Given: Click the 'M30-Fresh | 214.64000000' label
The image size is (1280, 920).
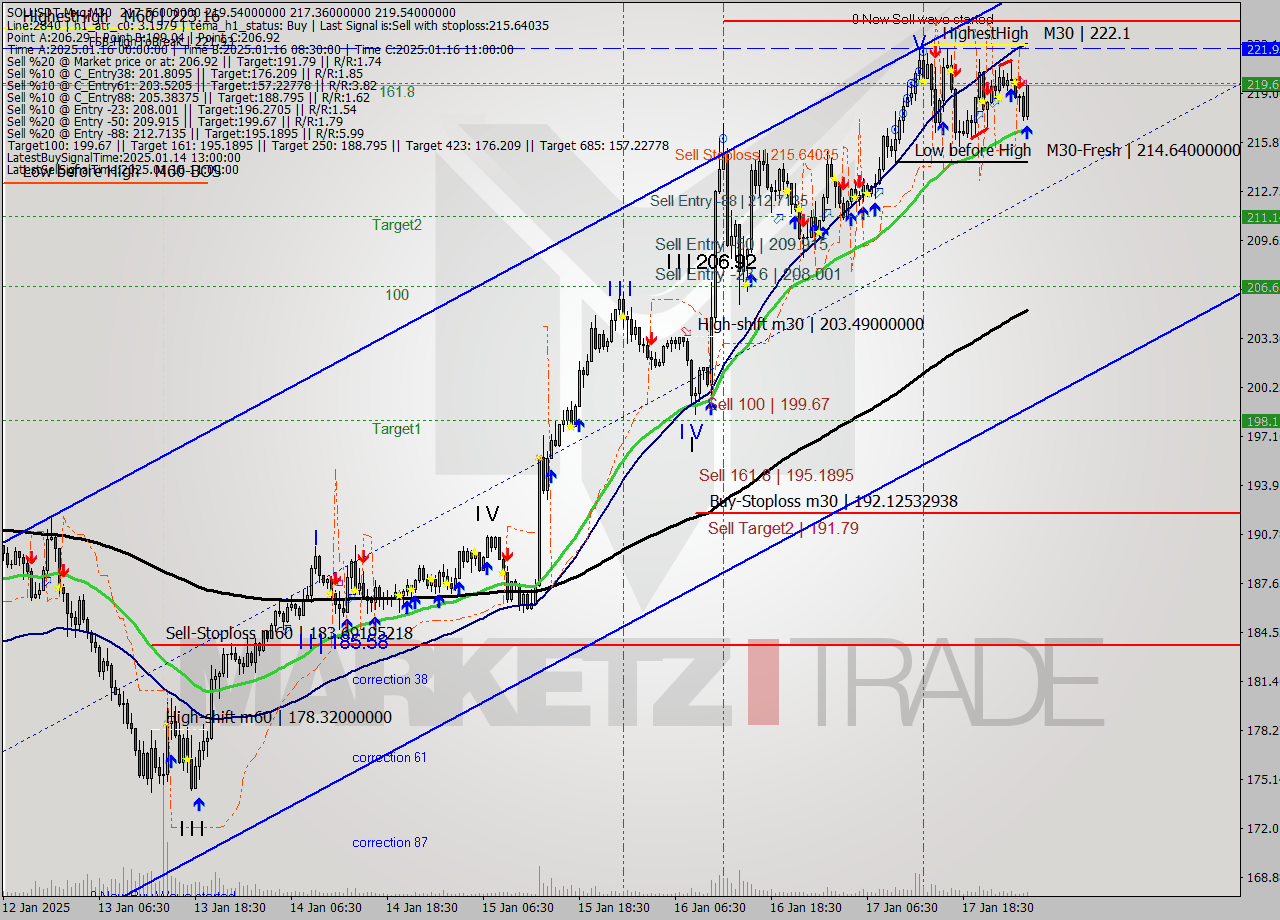Looking at the screenshot, I should 1143,150.
